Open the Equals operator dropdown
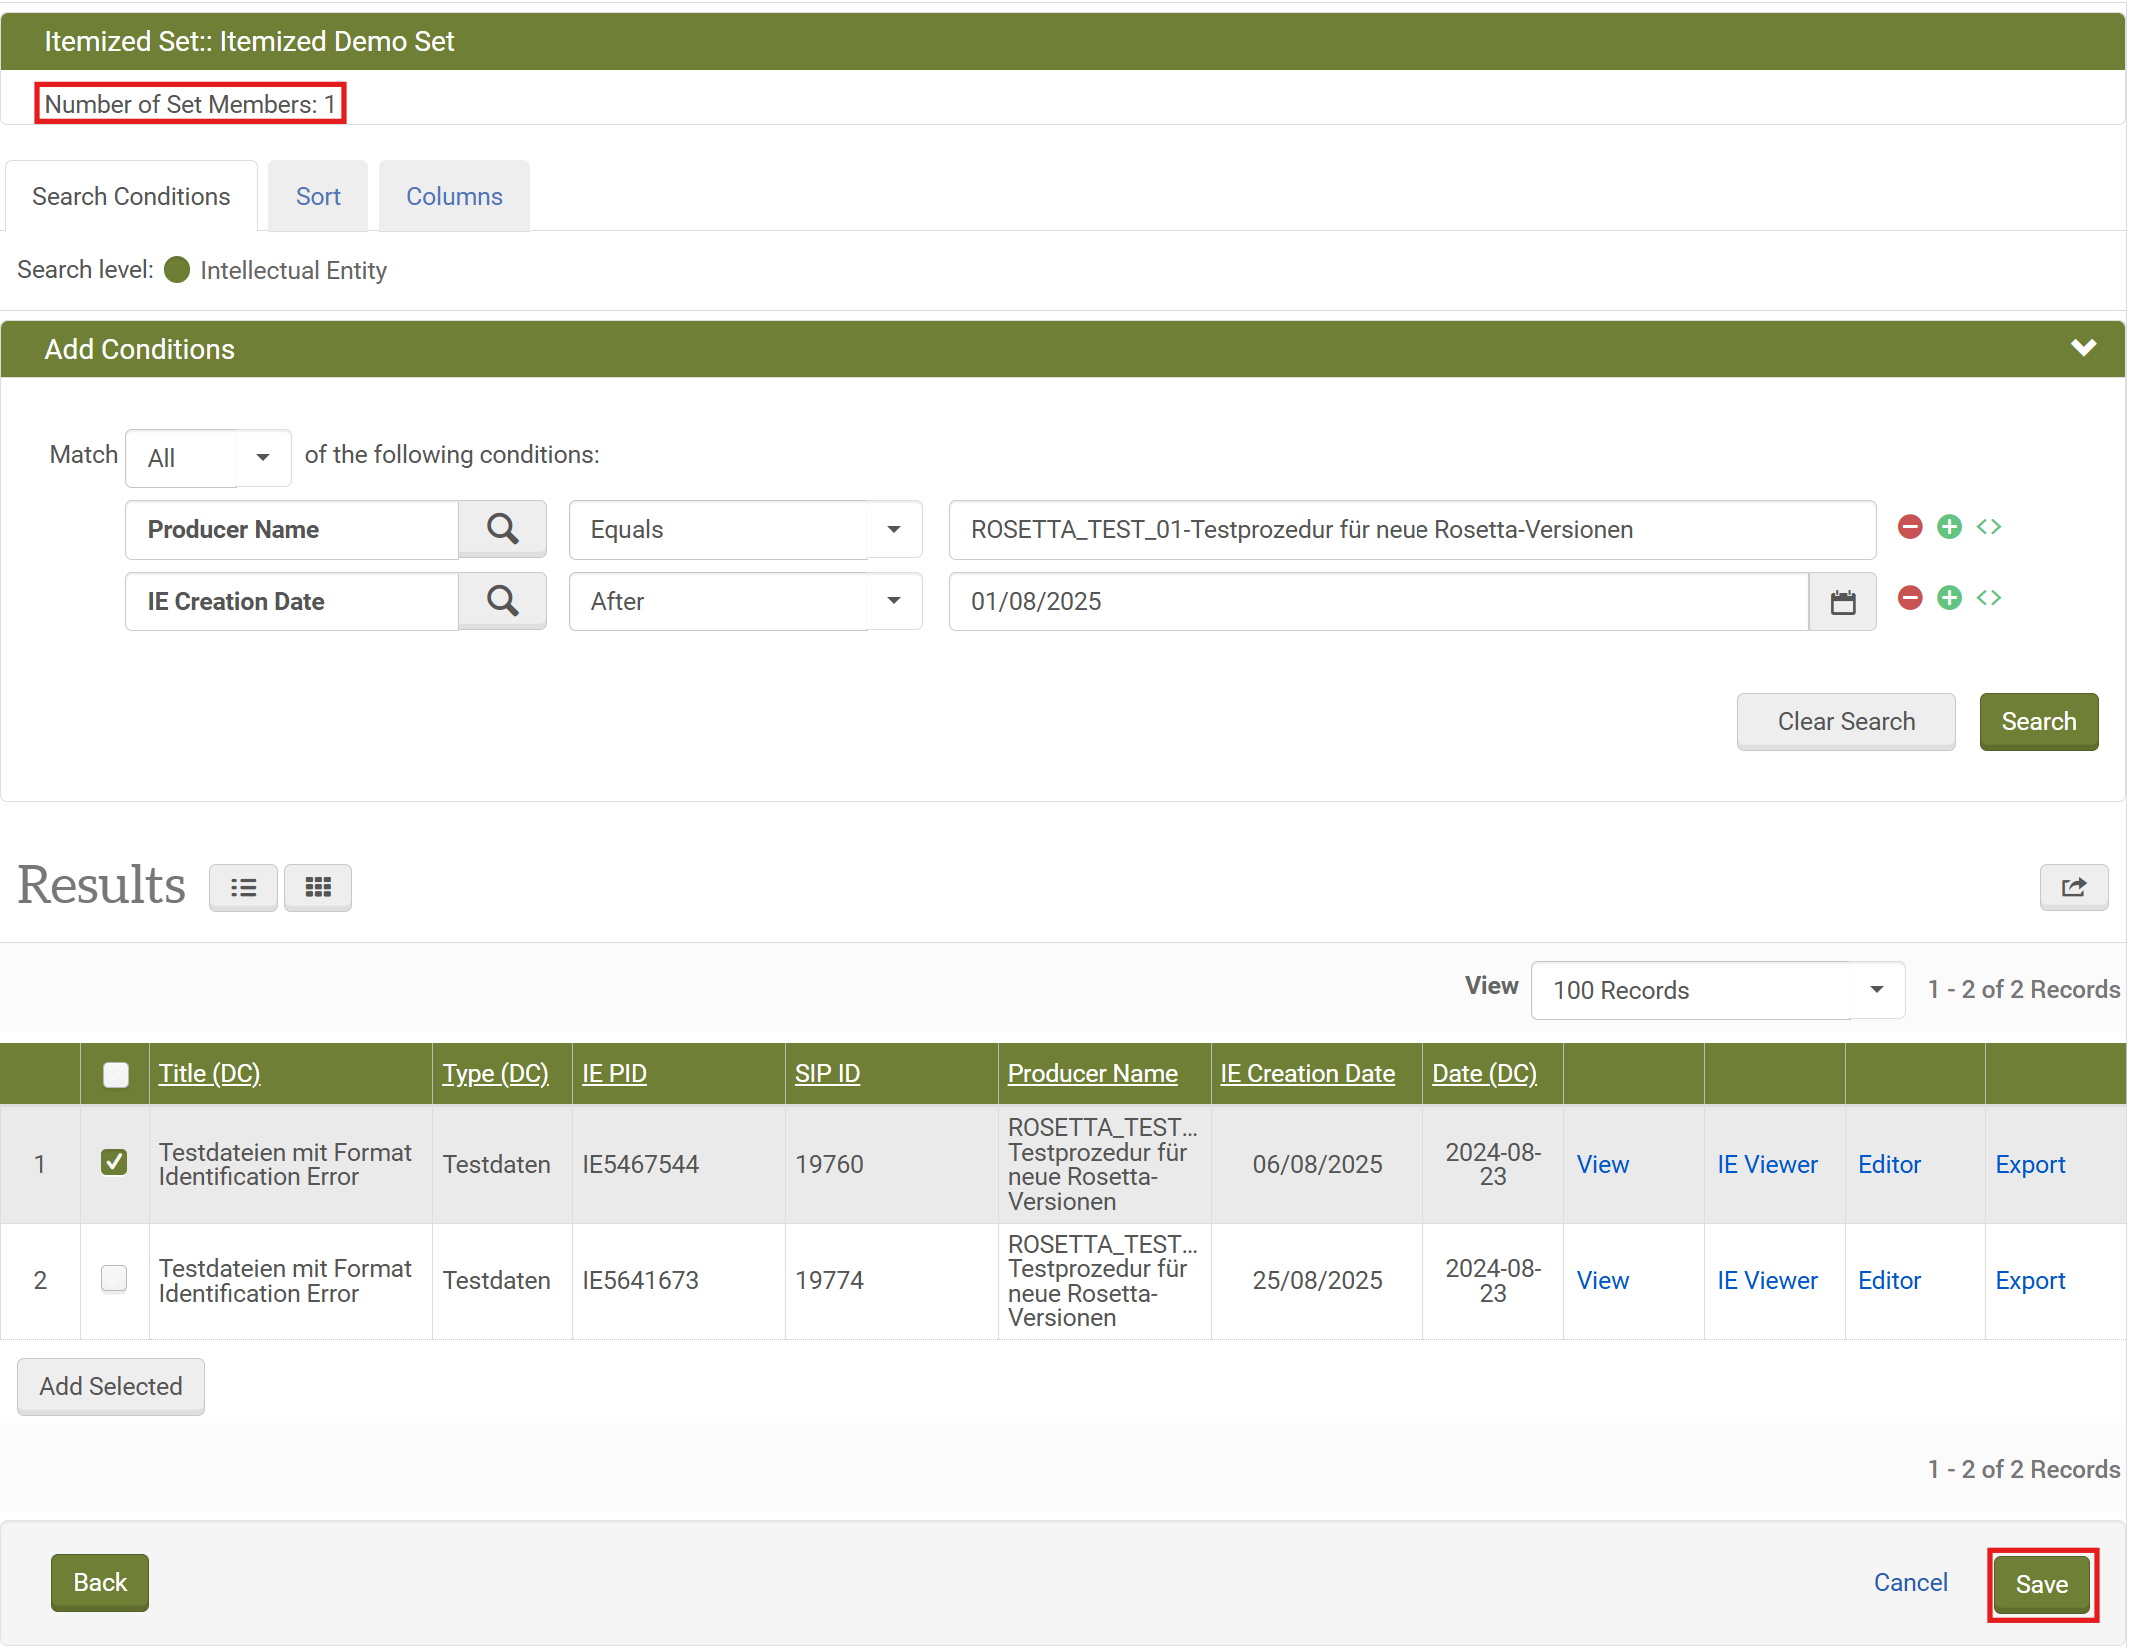Screen dimensions: 2133x1648 click(745, 529)
